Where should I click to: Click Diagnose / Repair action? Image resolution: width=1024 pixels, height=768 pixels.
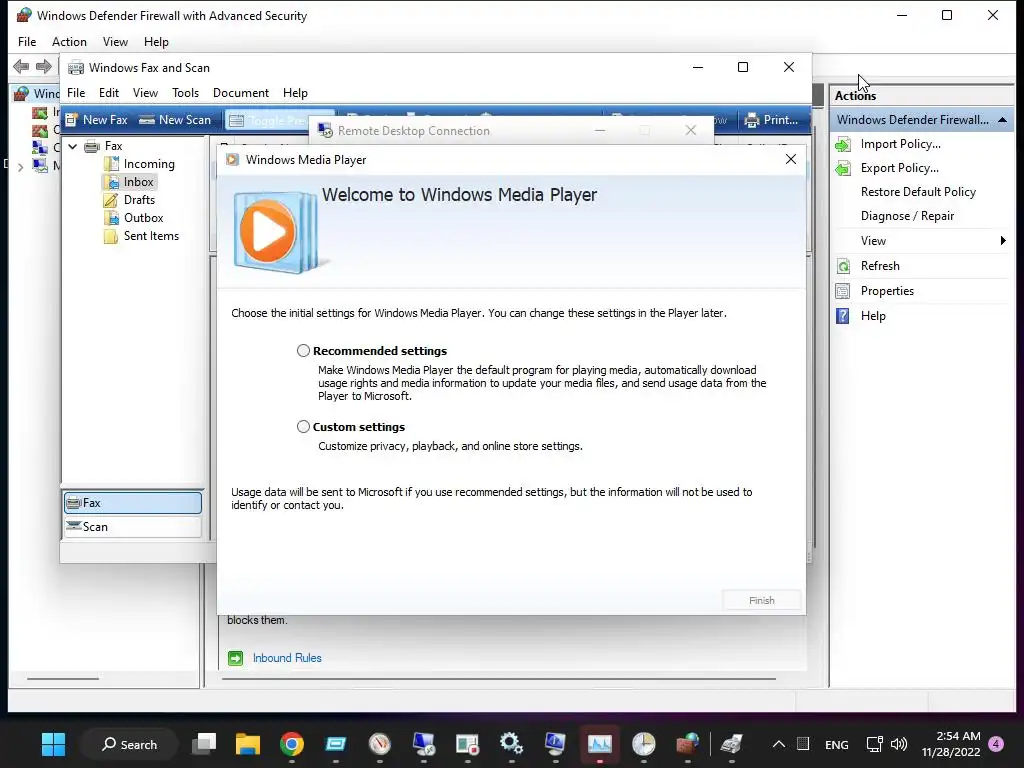(907, 216)
